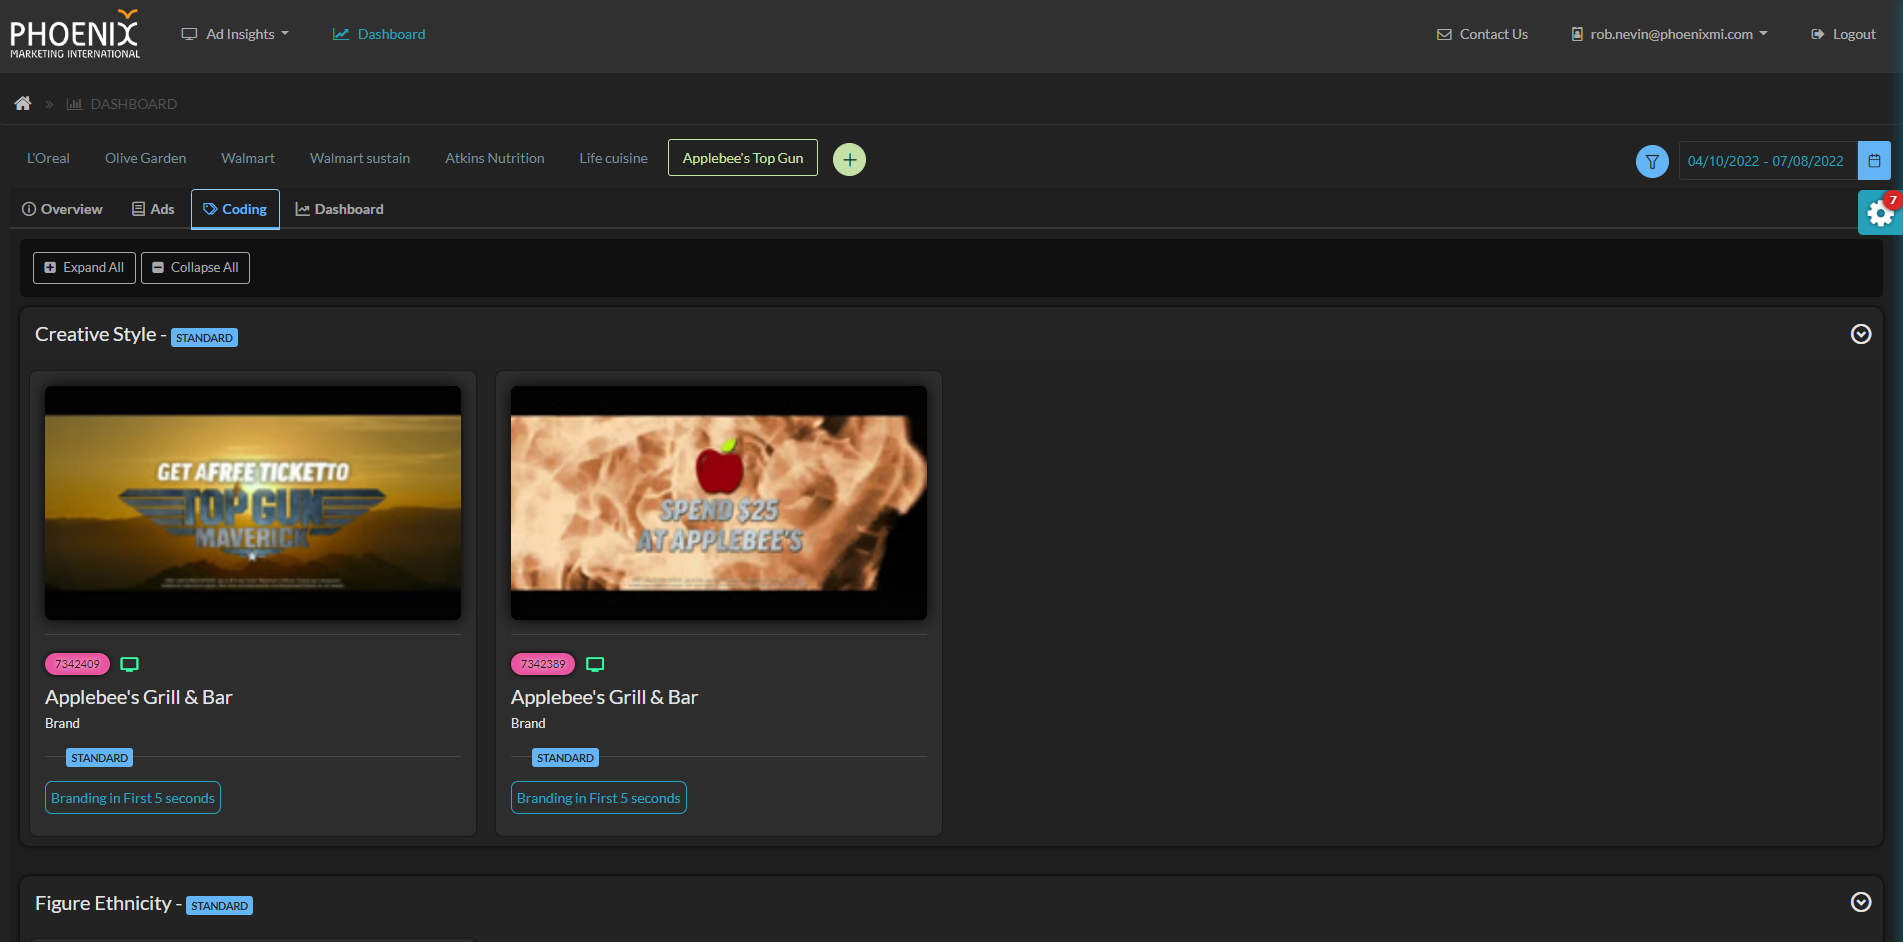Click Applebee's Grill & Bar title under 7342409
1903x942 pixels.
click(139, 697)
